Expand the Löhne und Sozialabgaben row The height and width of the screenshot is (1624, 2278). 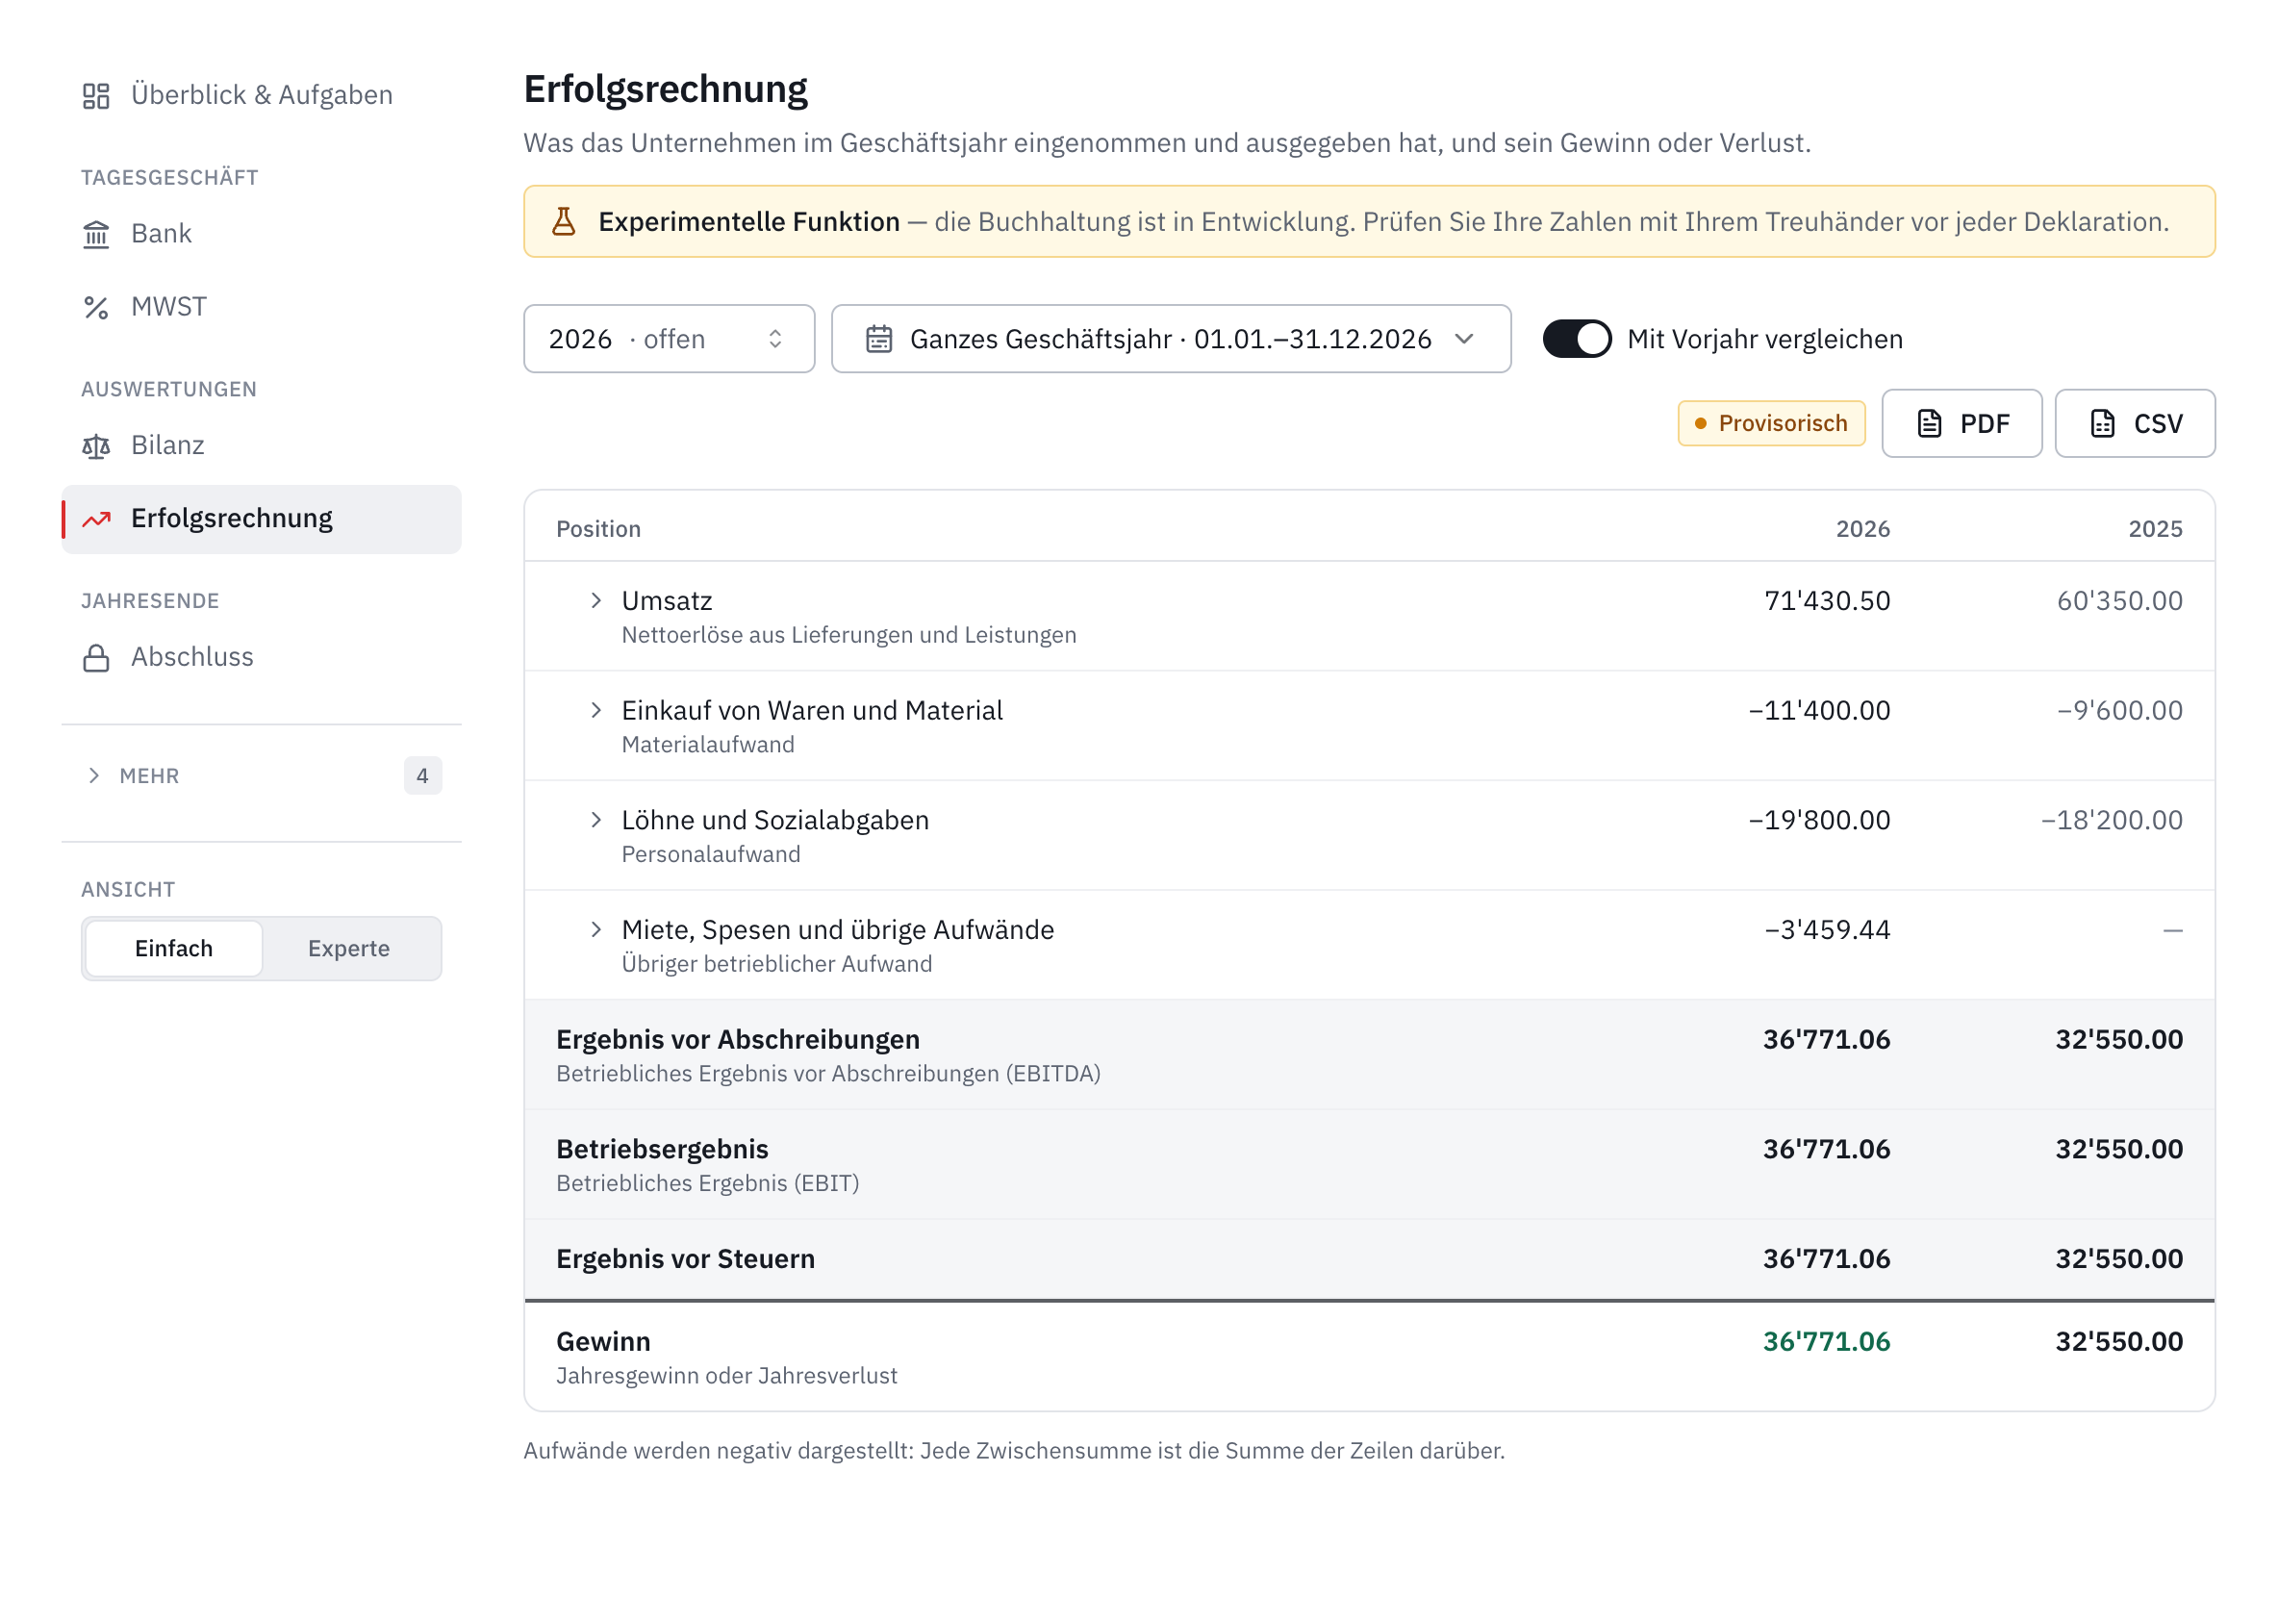[596, 820]
